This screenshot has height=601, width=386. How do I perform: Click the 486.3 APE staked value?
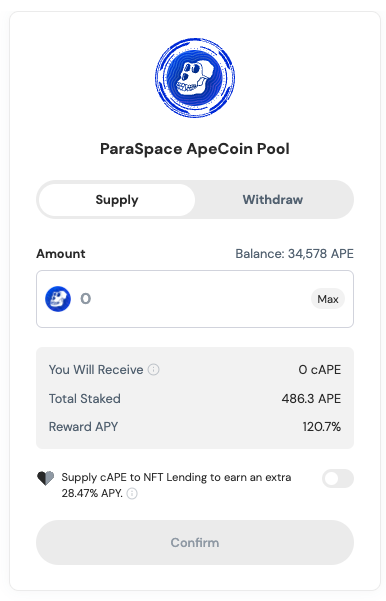311,399
